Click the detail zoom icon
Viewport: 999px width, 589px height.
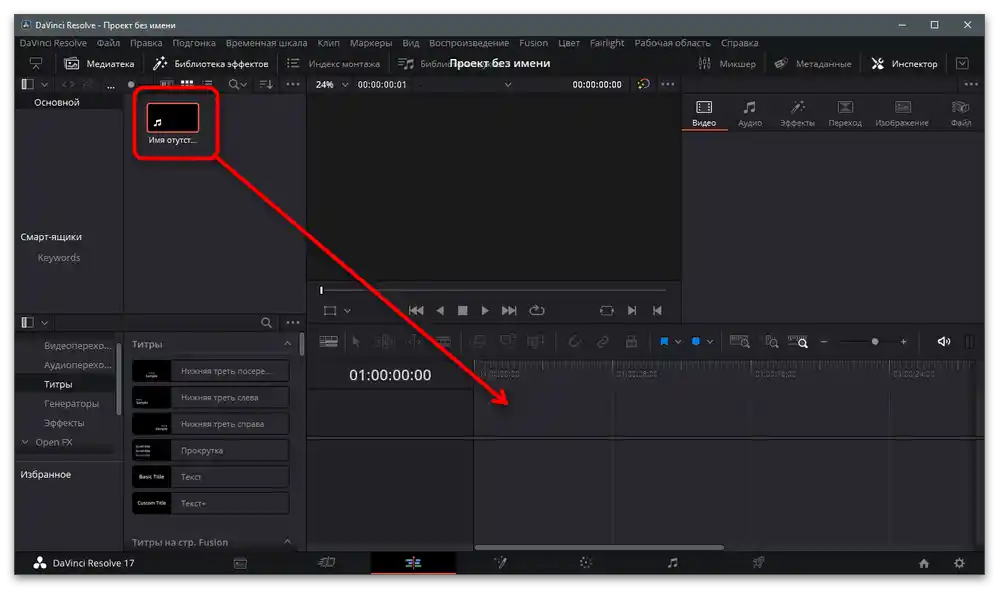click(x=772, y=342)
